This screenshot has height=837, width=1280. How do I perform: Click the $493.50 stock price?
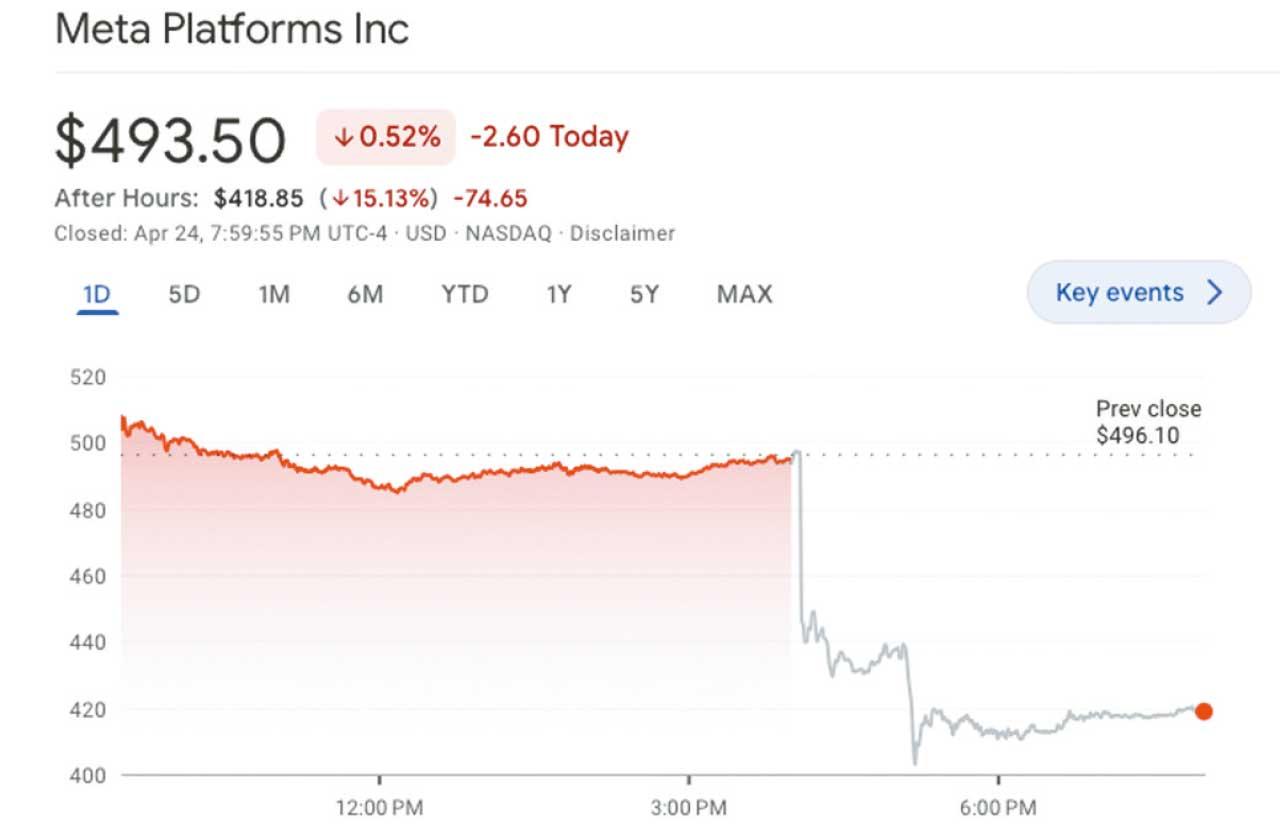point(170,141)
